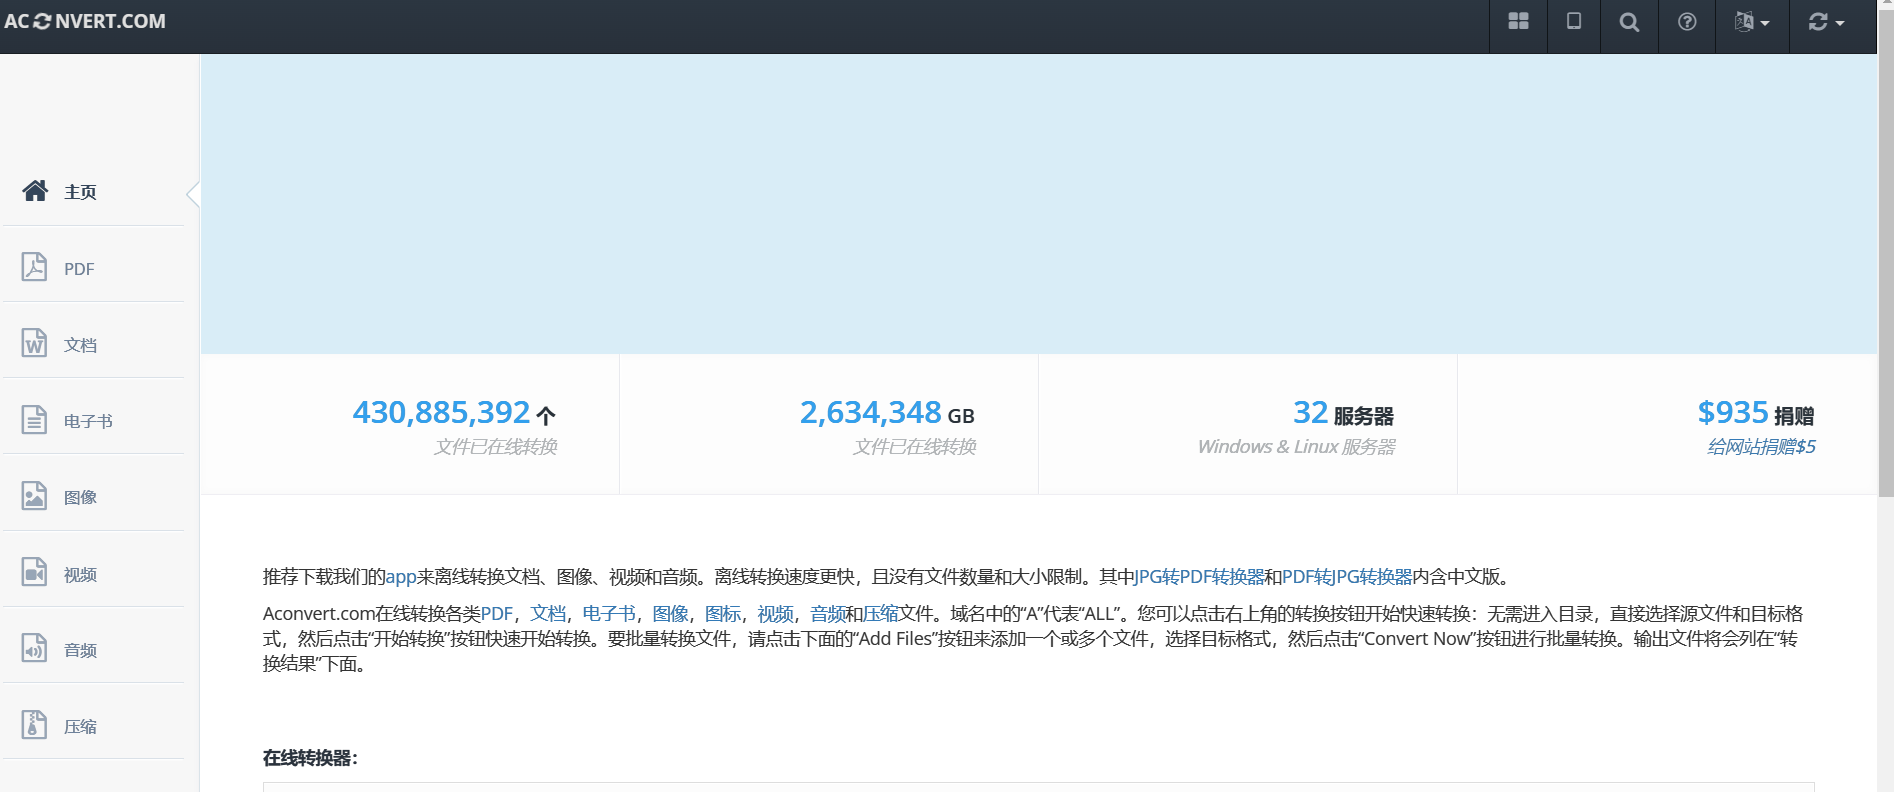Open the video file icon
The image size is (1894, 792).
pyautogui.click(x=34, y=573)
